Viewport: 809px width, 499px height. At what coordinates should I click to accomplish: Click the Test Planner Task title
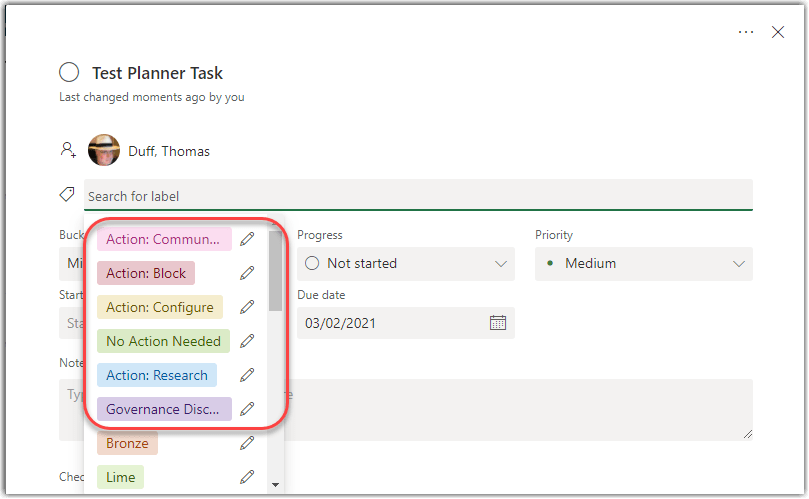(157, 73)
